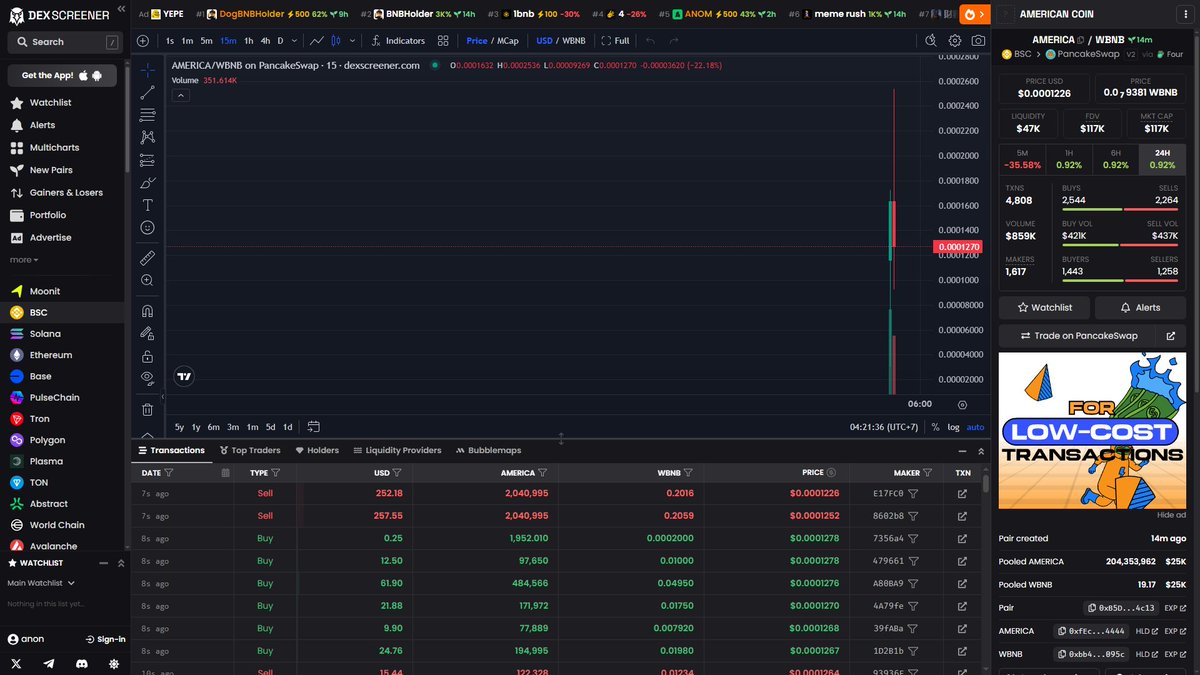1200x675 pixels.
Task: Add pair to Watchlist via star button
Action: pyautogui.click(x=1044, y=307)
